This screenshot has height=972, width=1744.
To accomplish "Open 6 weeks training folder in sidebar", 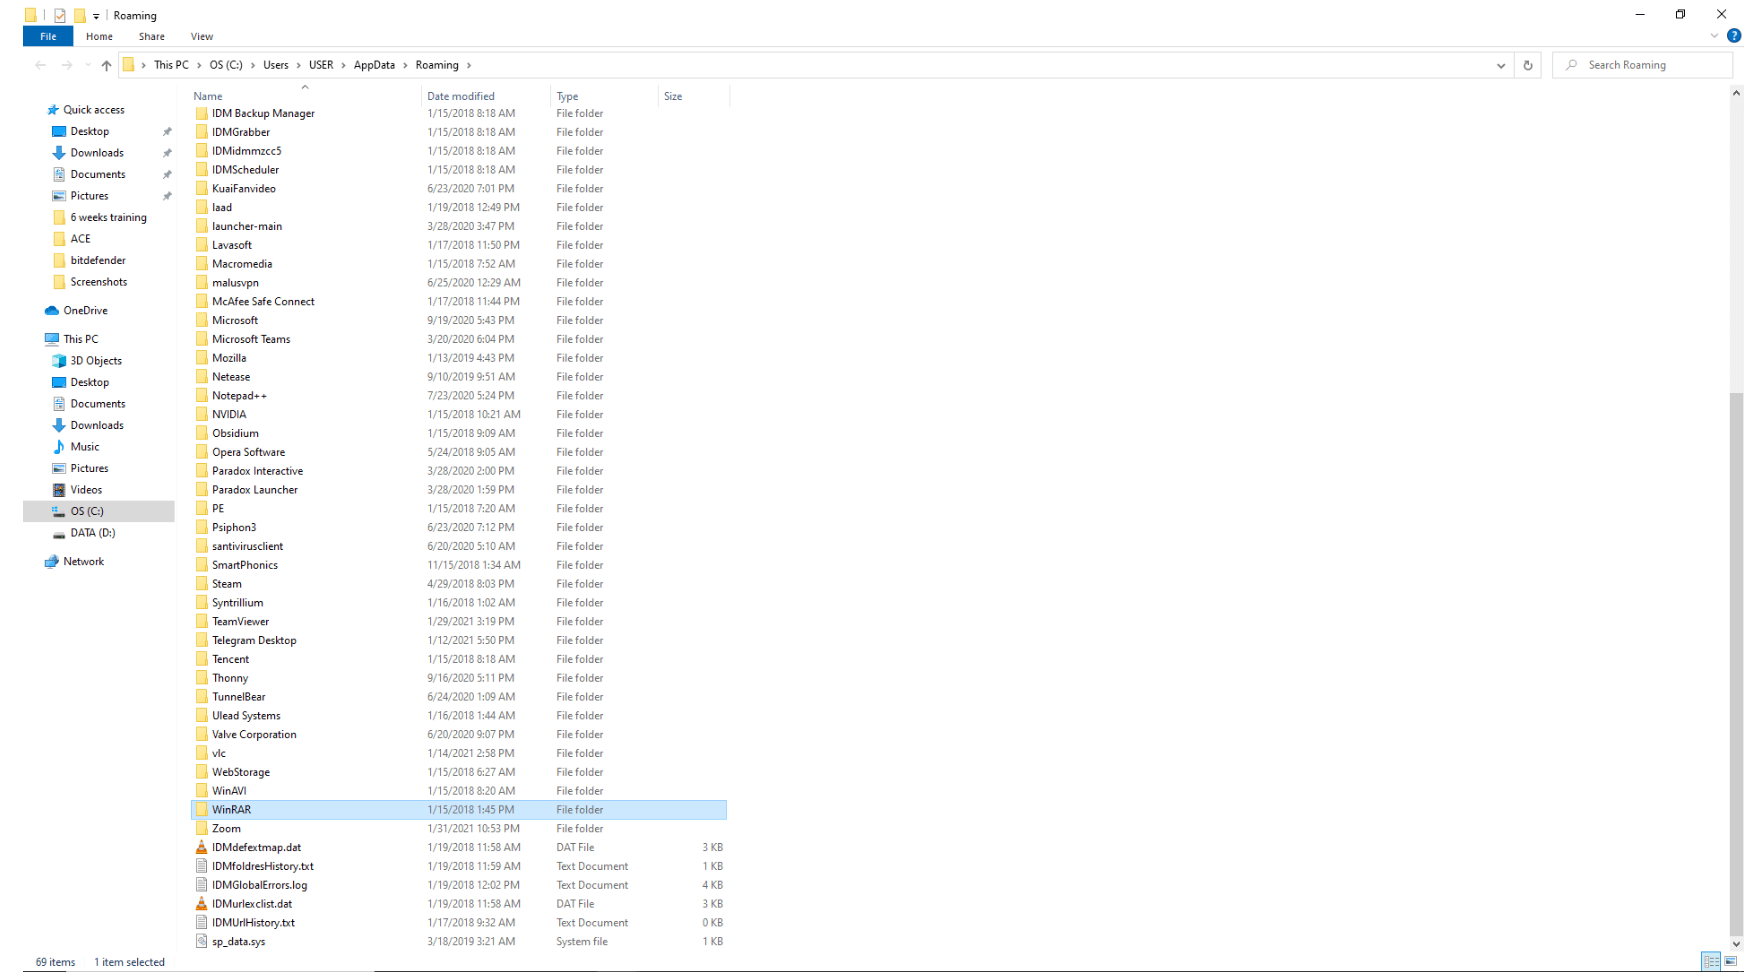I will 108,217.
